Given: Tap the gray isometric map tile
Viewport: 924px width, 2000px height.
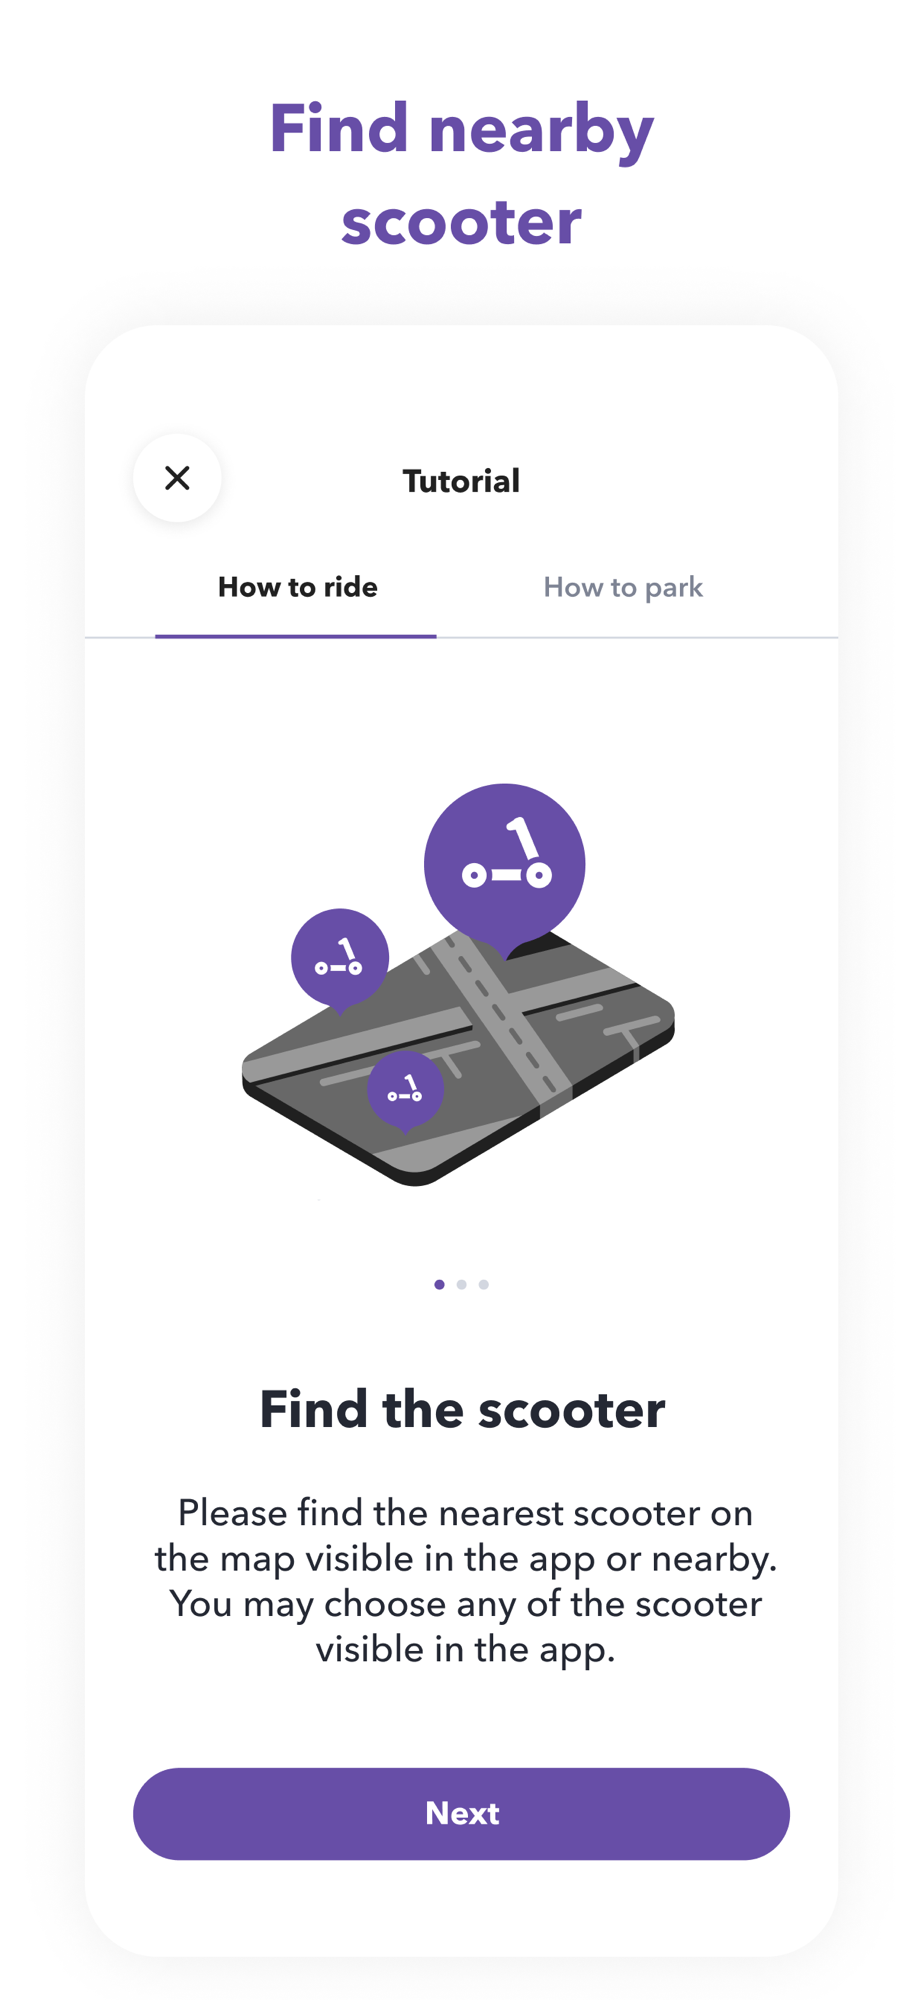Looking at the screenshot, I should point(458,1060).
